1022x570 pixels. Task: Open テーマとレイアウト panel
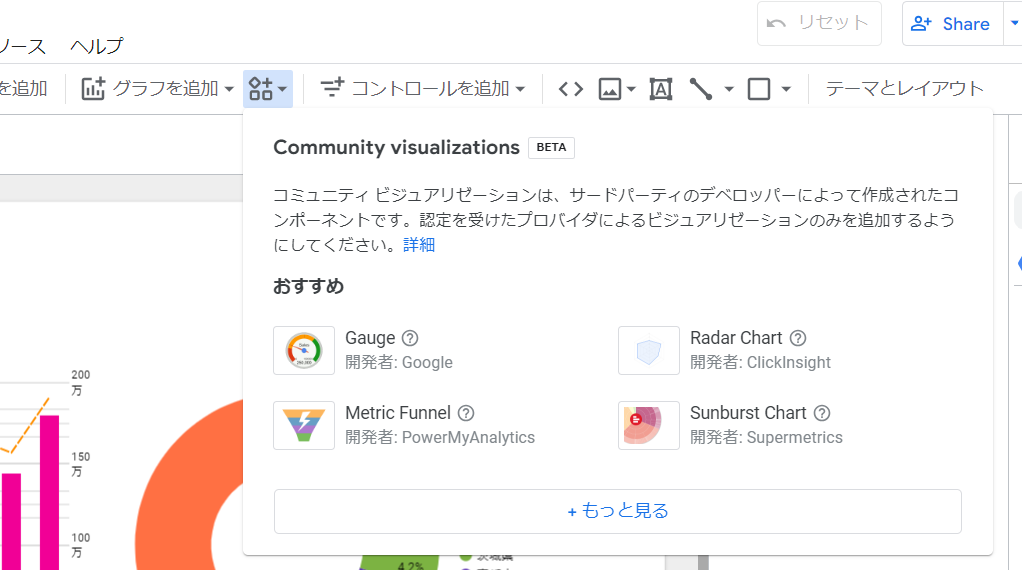905,89
